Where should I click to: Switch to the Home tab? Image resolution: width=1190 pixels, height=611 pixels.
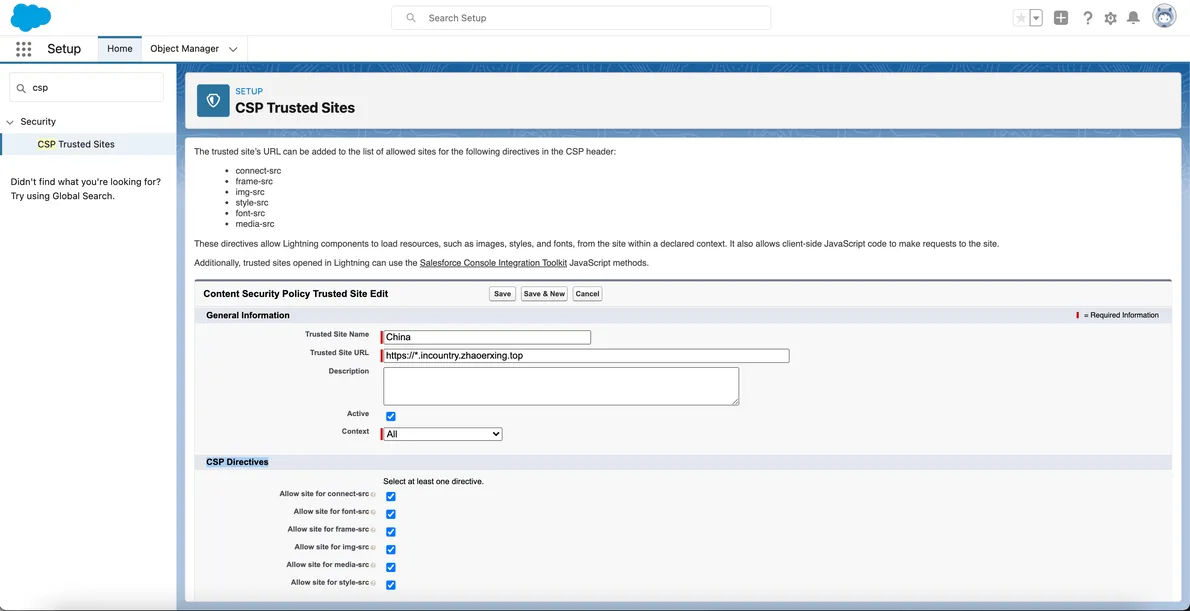click(x=120, y=49)
